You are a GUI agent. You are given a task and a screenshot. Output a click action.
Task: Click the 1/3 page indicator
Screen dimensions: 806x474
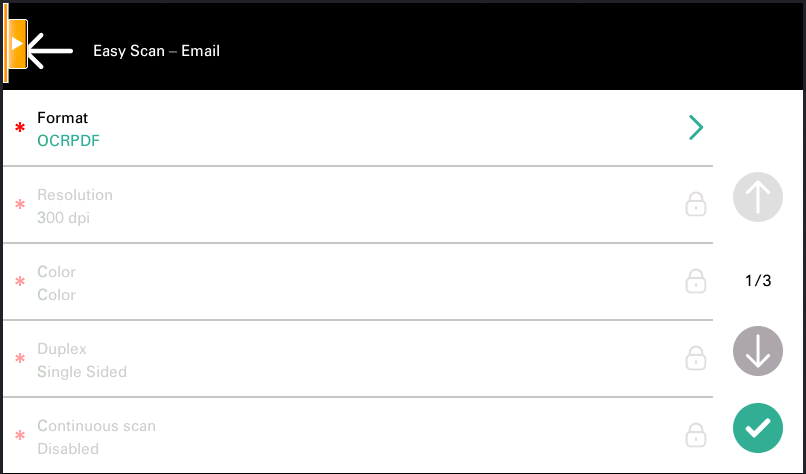758,281
